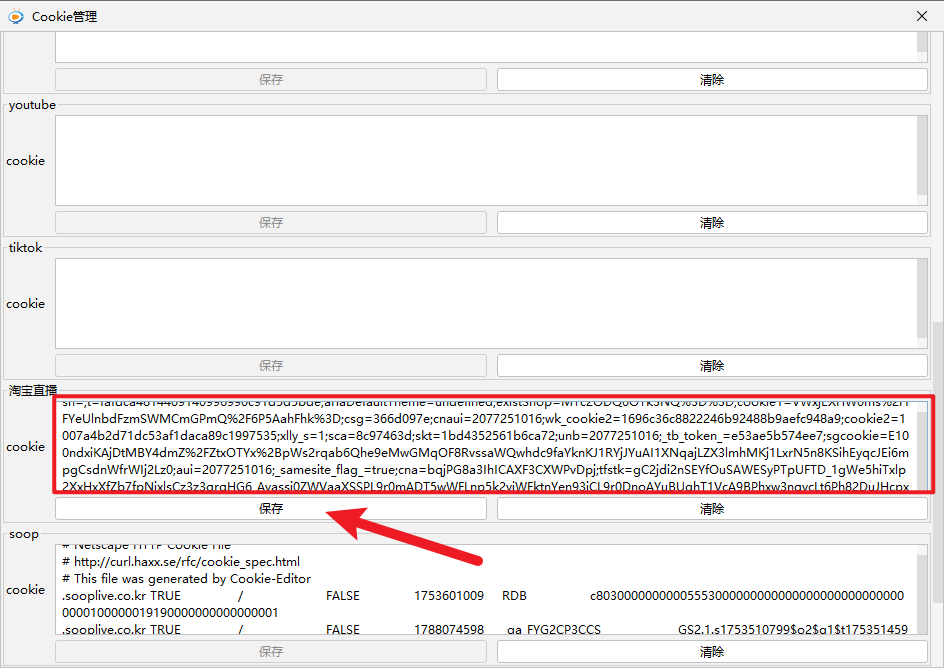Viewport: 944px width, 668px height.
Task: Save the soop cookie
Action: pyautogui.click(x=270, y=651)
